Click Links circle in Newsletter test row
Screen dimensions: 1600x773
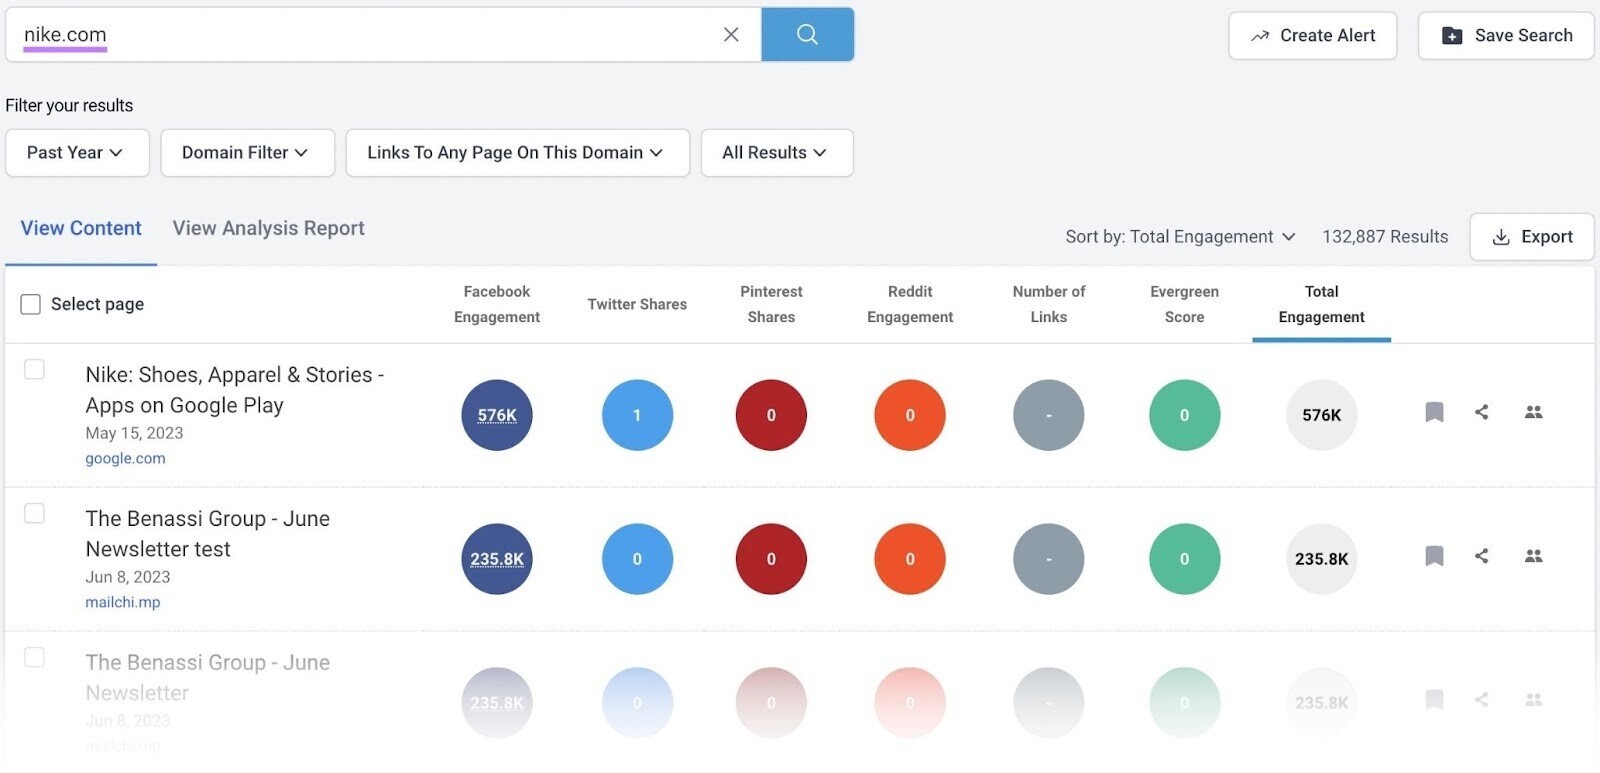click(x=1049, y=559)
